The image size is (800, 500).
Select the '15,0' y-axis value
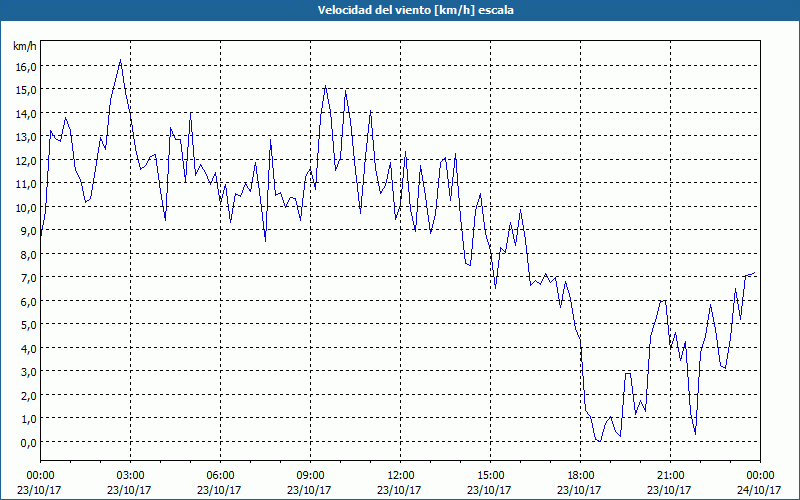[25, 90]
